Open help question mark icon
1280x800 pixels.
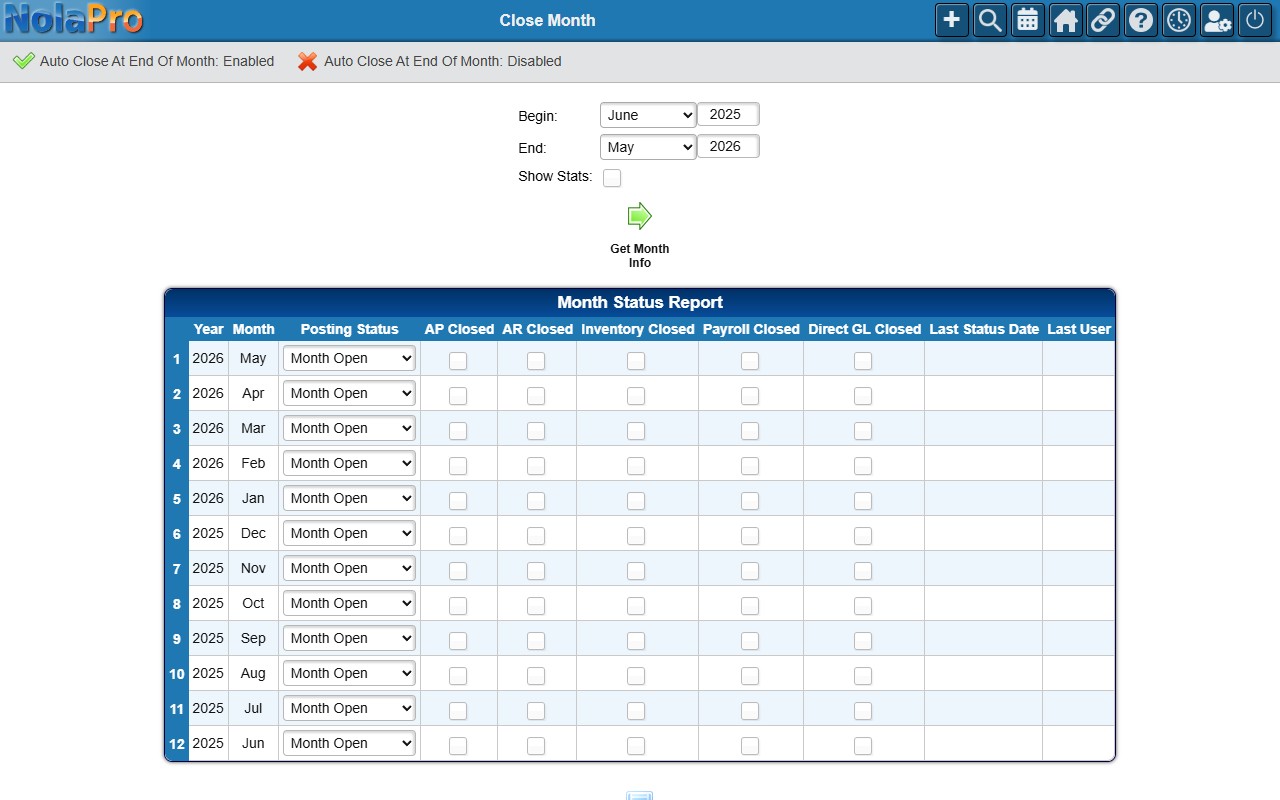pyautogui.click(x=1141, y=20)
